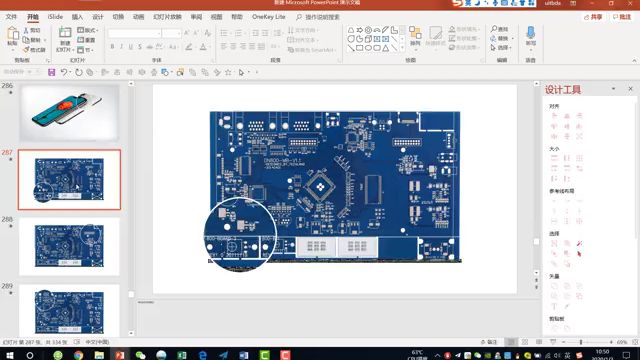Toggle Bold formatting
Image resolution: width=640 pixels, height=360 pixels.
[112, 47]
